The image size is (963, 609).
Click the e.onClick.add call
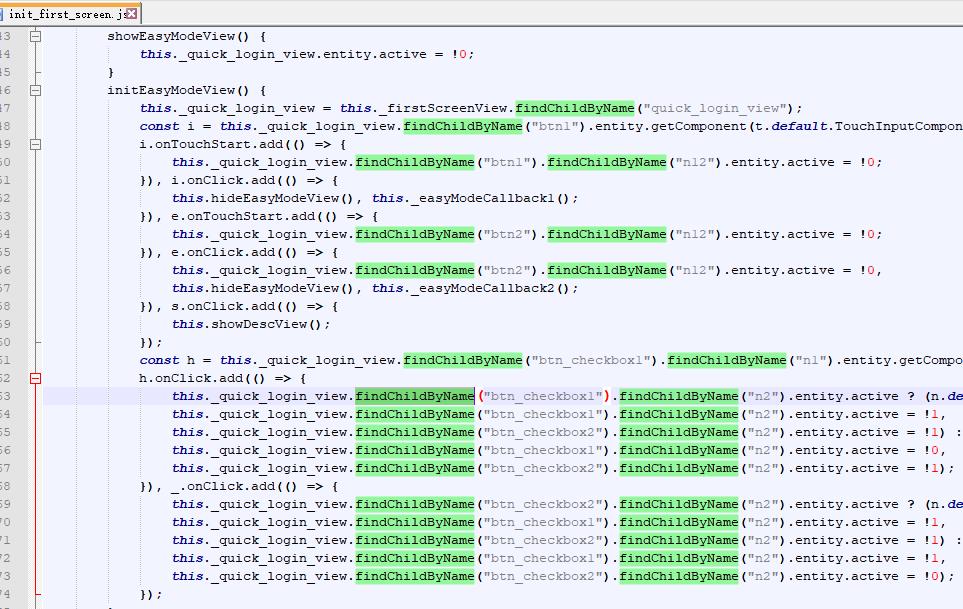223,252
